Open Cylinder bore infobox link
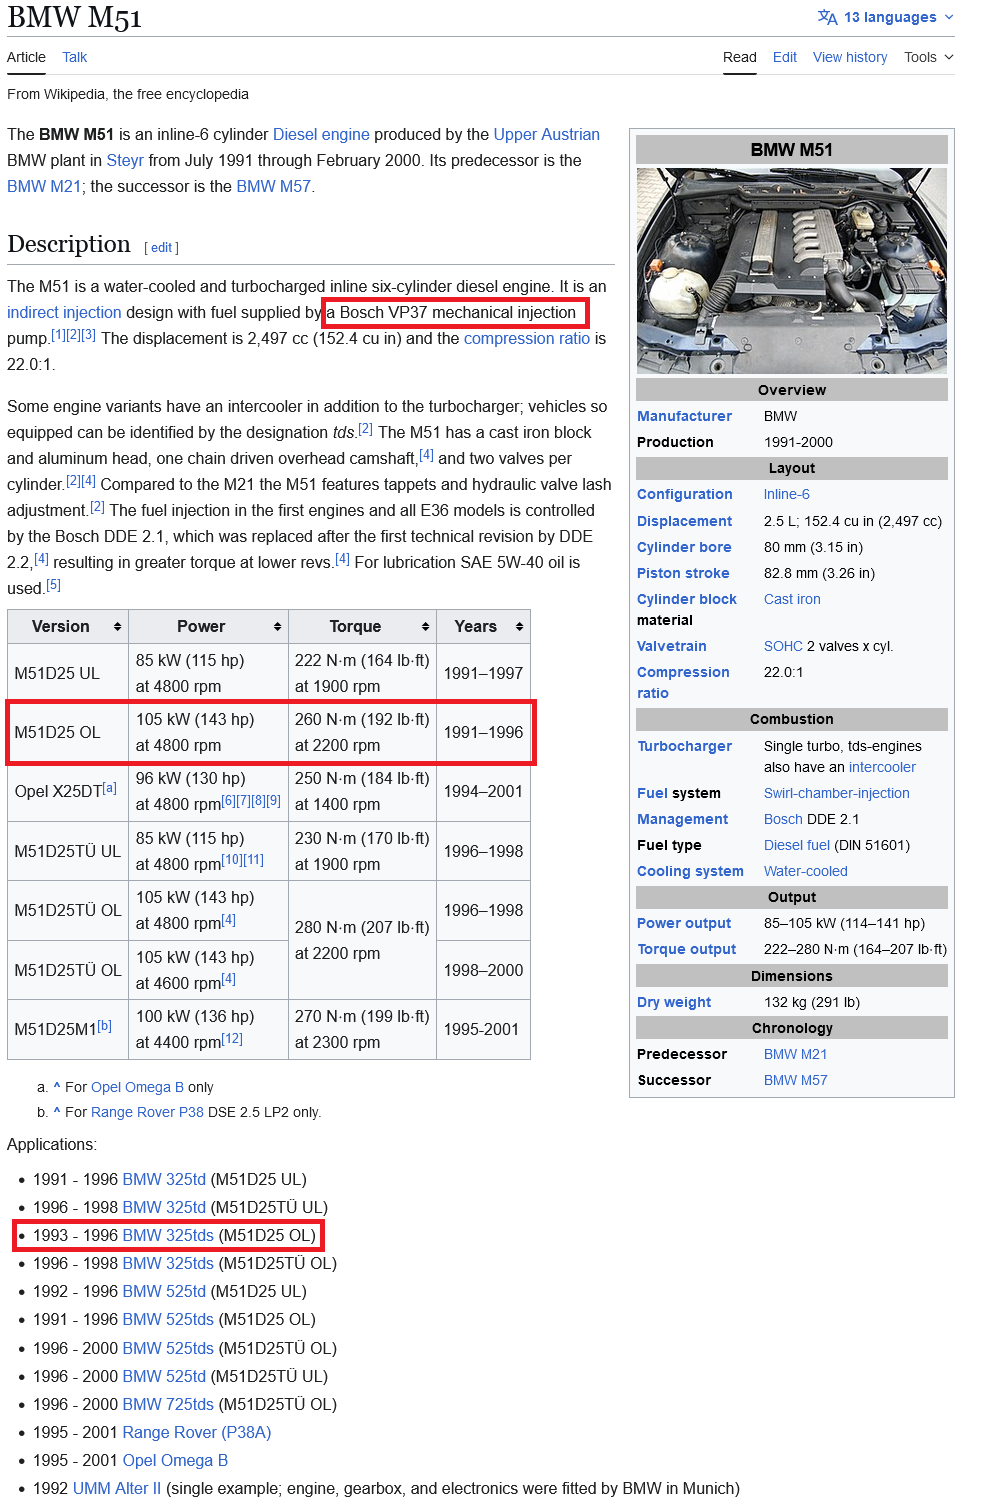Screen dimensions: 1007x1511 coord(684,547)
